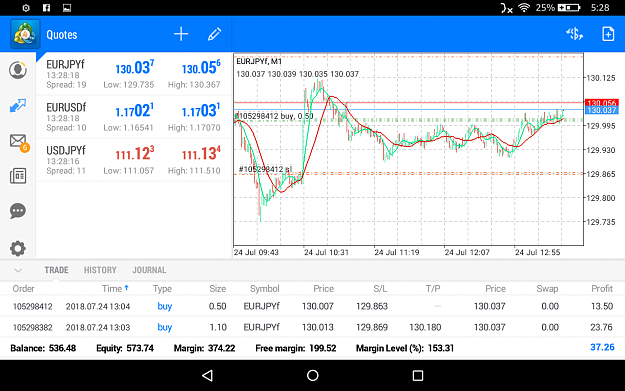625x391 pixels.
Task: Click profit value 23.76
Action: click(601, 327)
